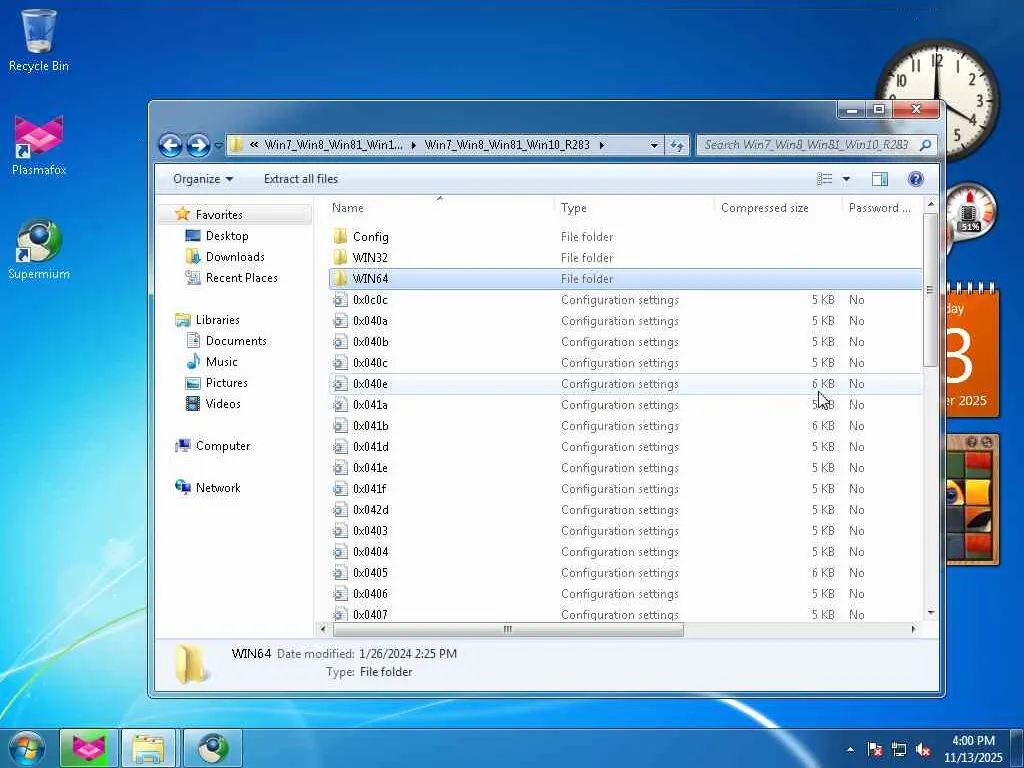Click the refresh button beside address bar
Screen dimensions: 1024x768
coord(677,145)
